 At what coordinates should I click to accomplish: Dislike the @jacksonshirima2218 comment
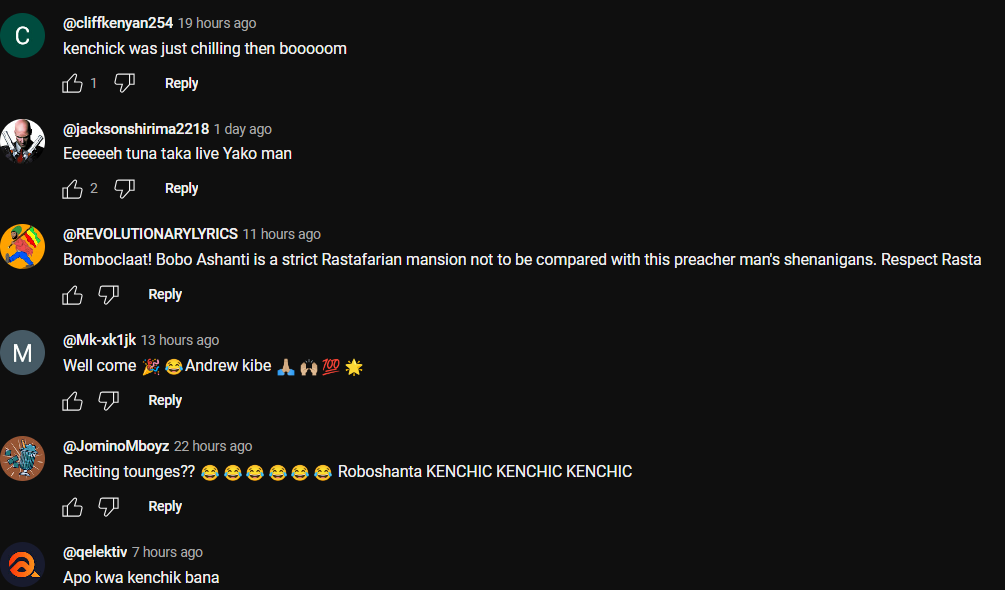point(124,189)
